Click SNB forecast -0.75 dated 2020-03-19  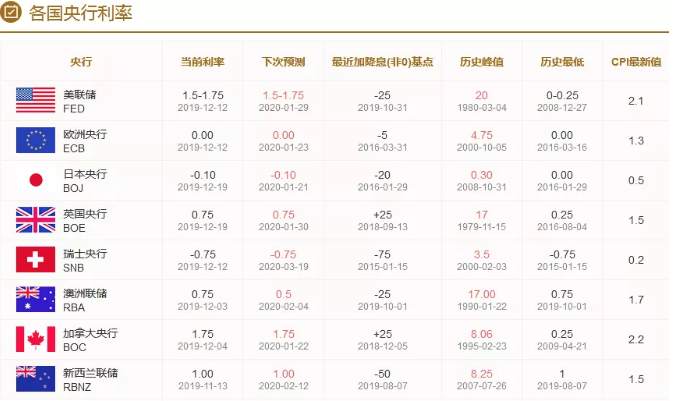click(x=283, y=260)
